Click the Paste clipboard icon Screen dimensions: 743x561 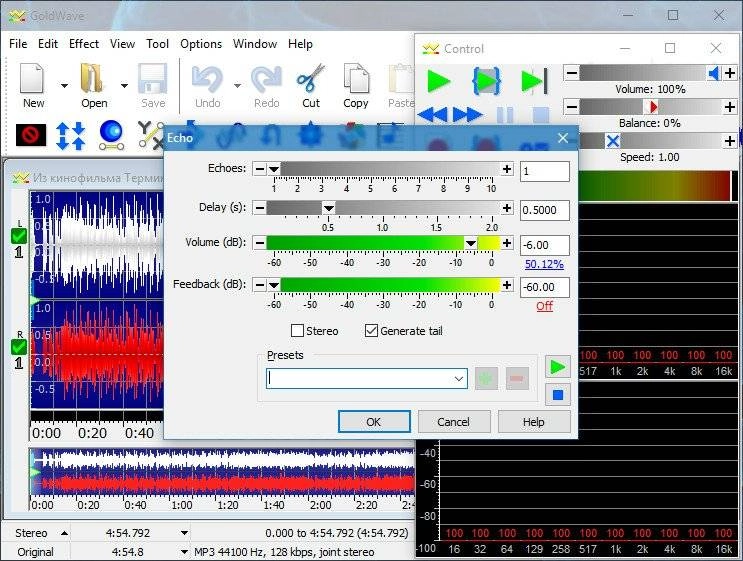(401, 79)
